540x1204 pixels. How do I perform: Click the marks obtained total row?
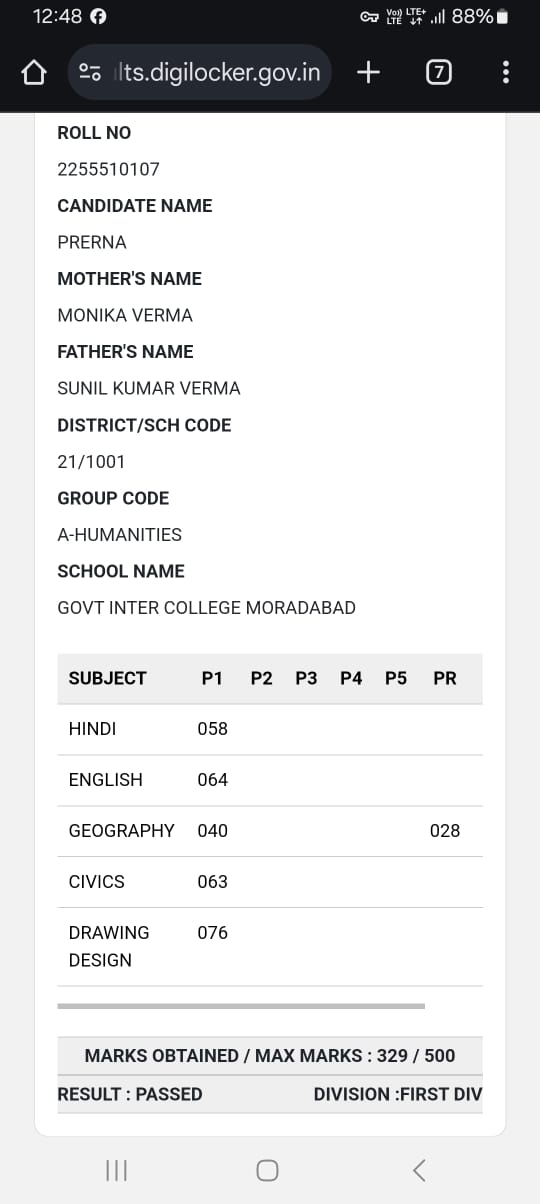coord(270,1055)
